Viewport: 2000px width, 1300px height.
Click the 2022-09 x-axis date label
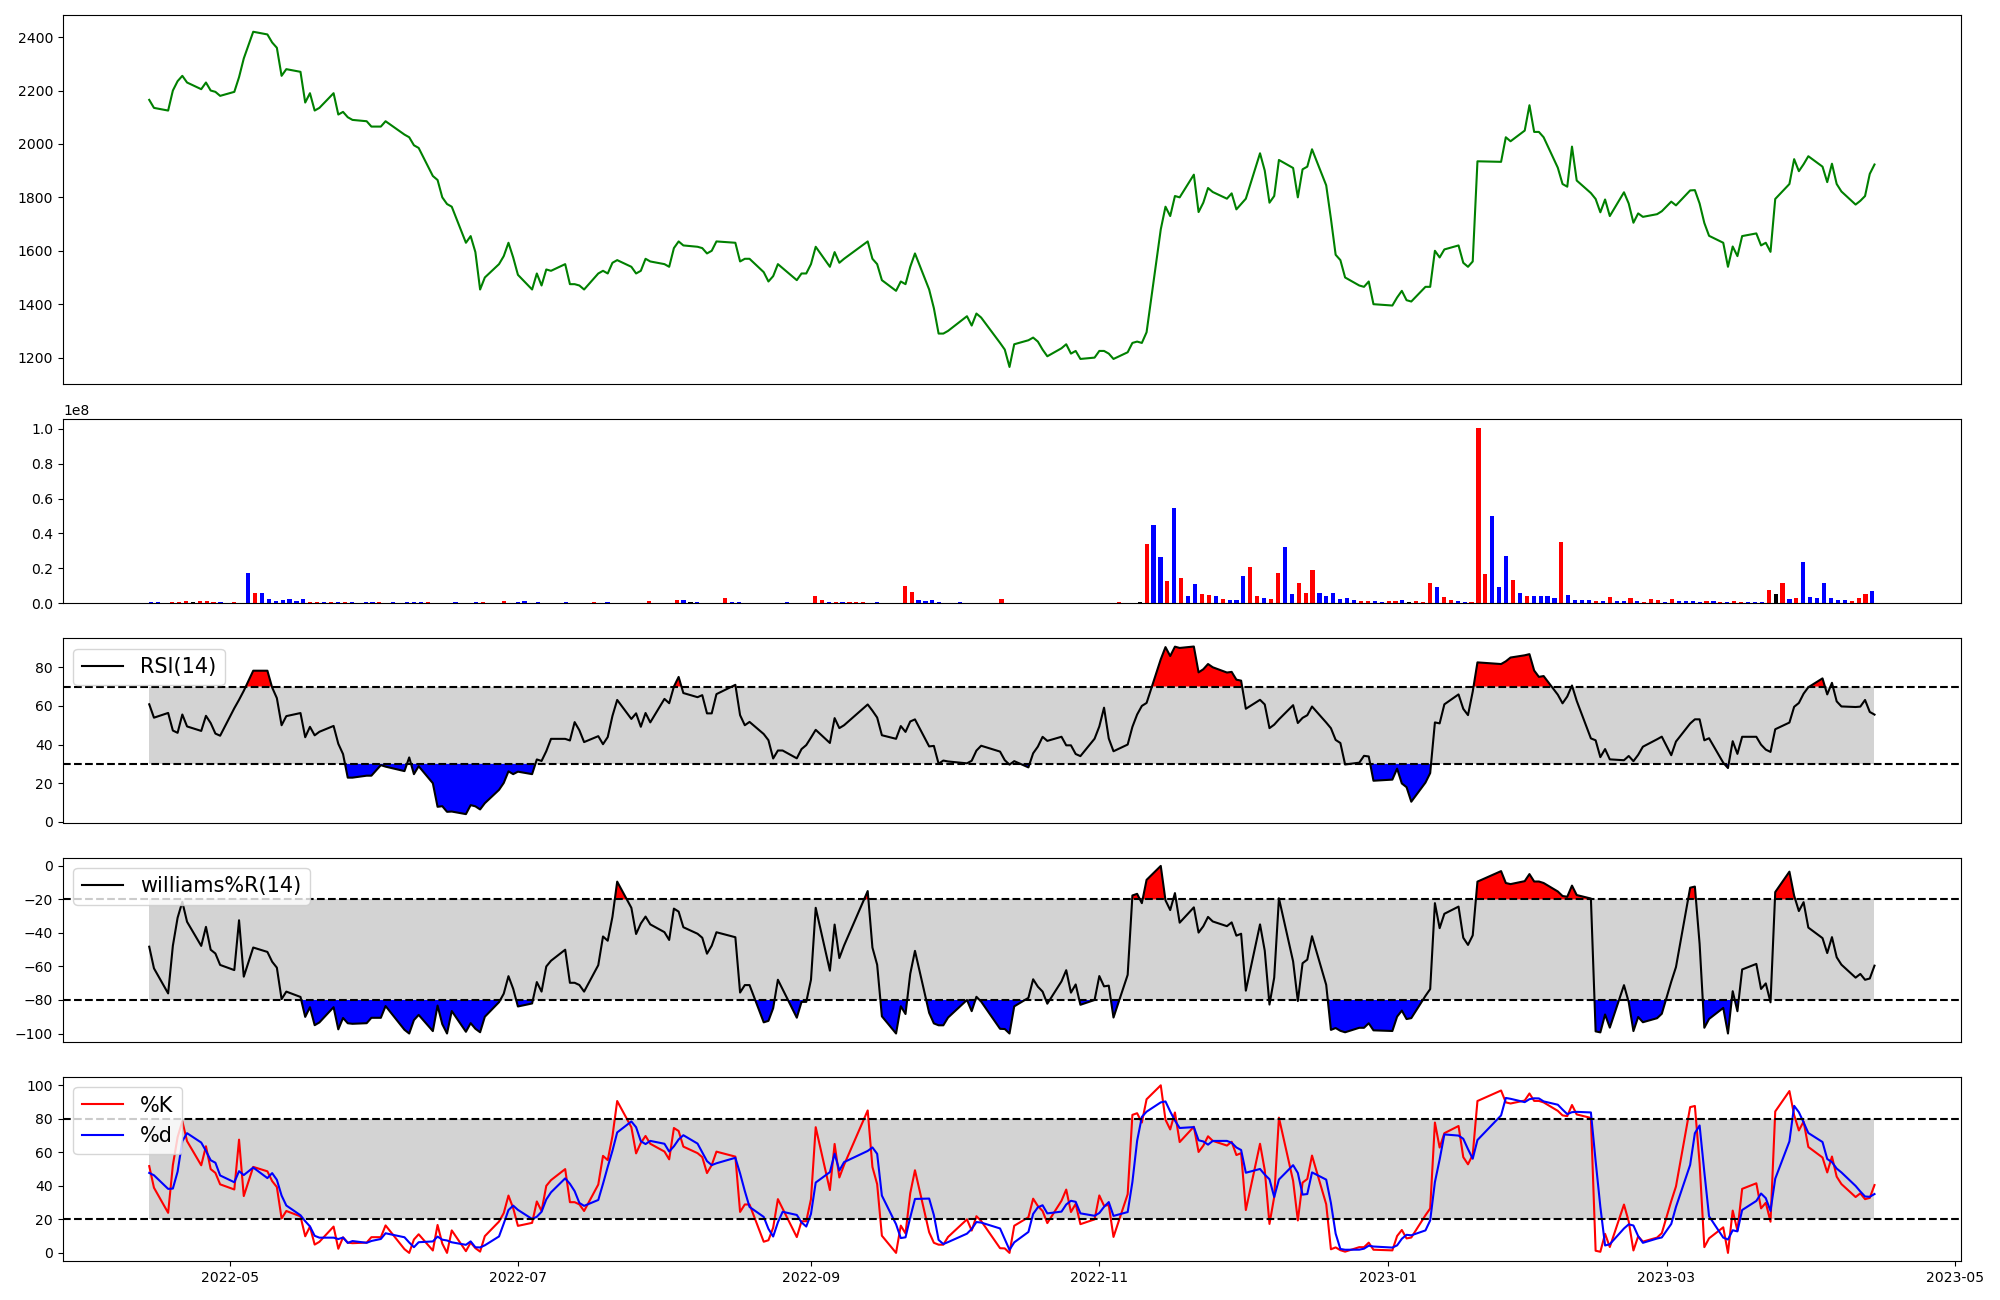point(810,1277)
